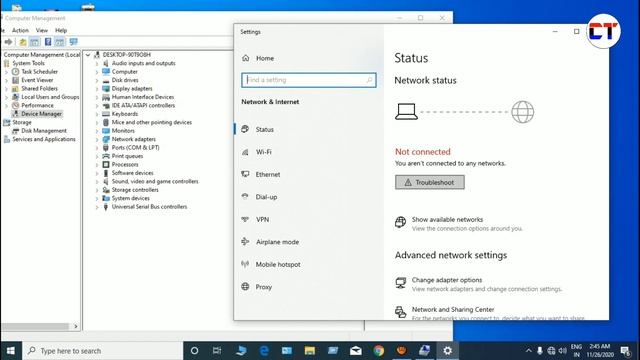Open Task View on taskbar
Viewport: 640px width, 360px height.
click(x=217, y=351)
